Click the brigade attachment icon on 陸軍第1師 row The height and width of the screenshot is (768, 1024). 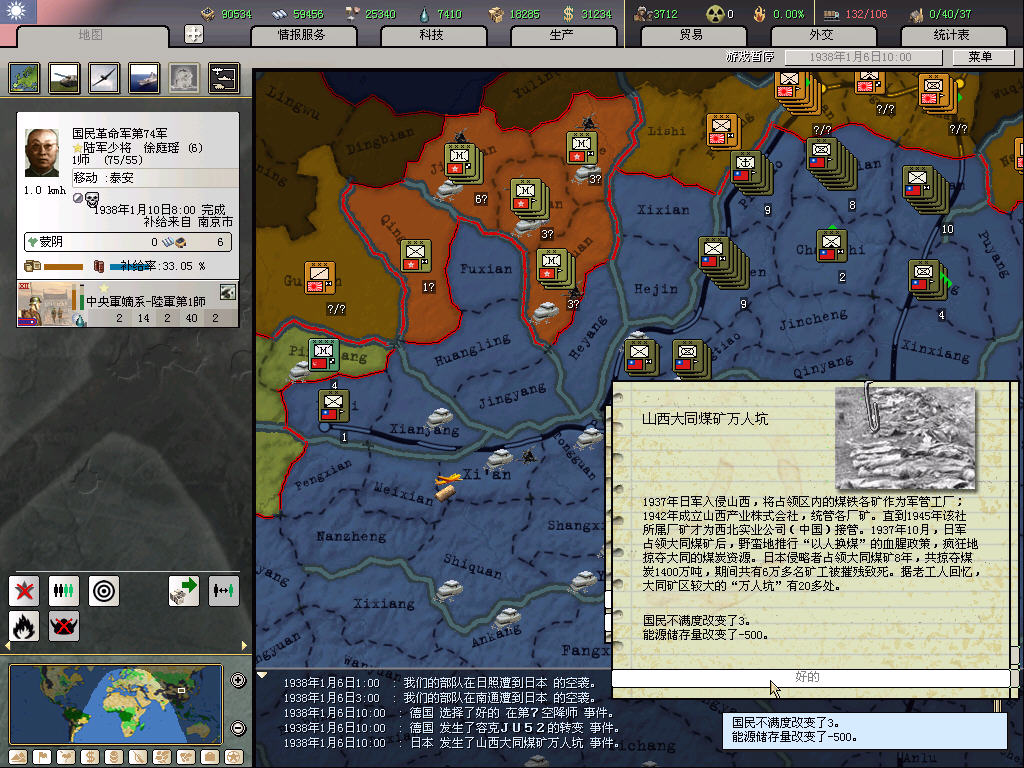point(228,293)
